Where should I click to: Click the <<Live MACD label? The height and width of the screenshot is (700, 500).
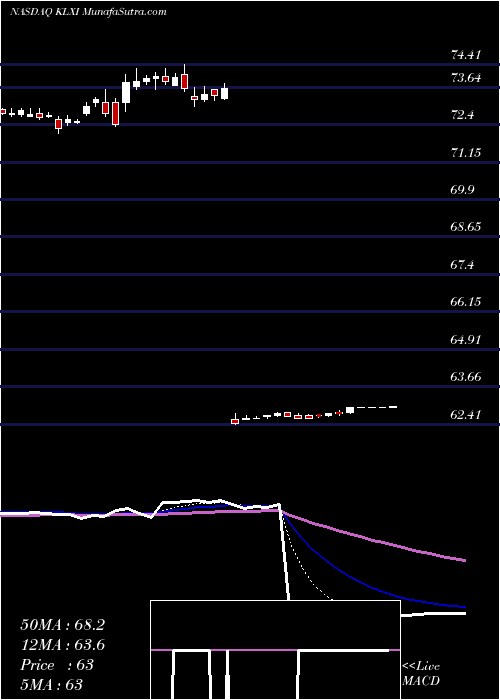[x=421, y=674]
